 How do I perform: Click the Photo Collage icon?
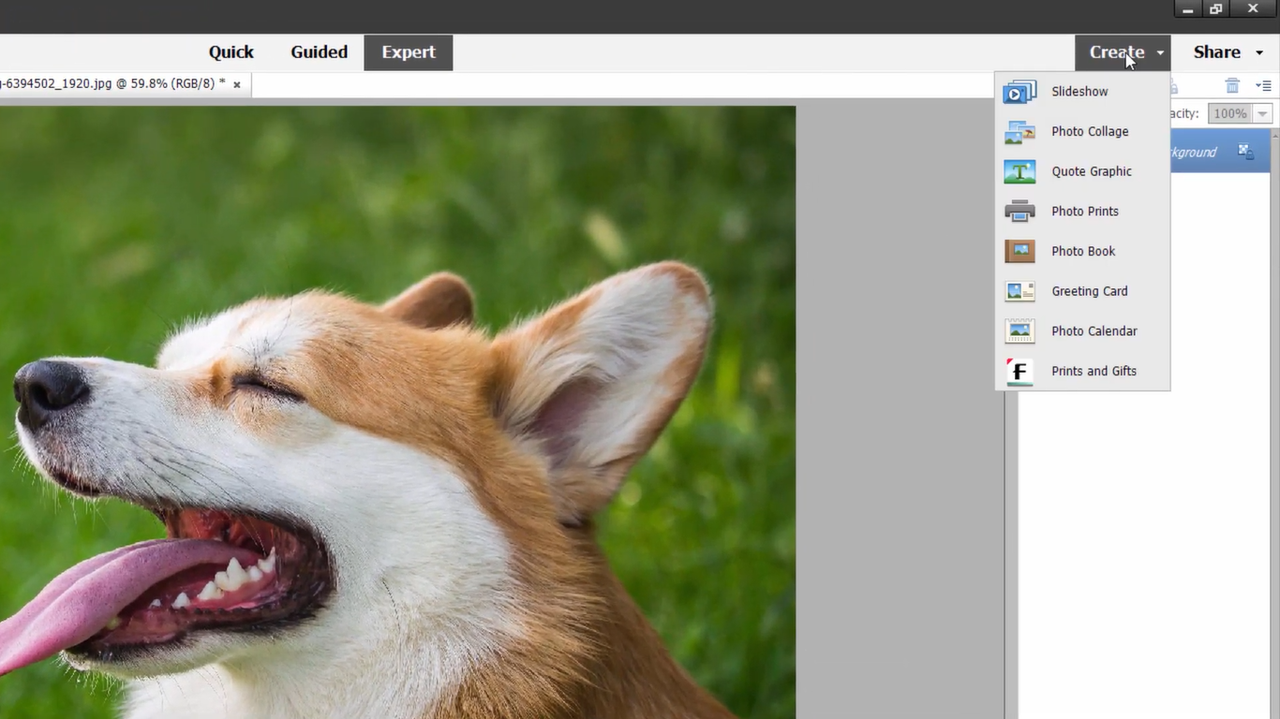point(1019,132)
